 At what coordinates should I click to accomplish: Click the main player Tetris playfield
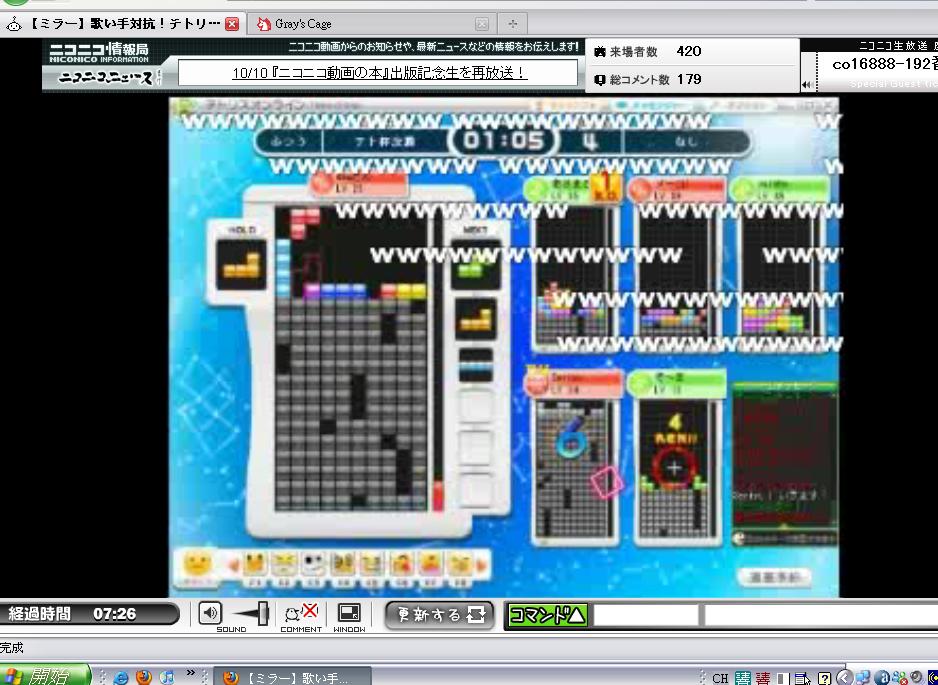coord(352,358)
